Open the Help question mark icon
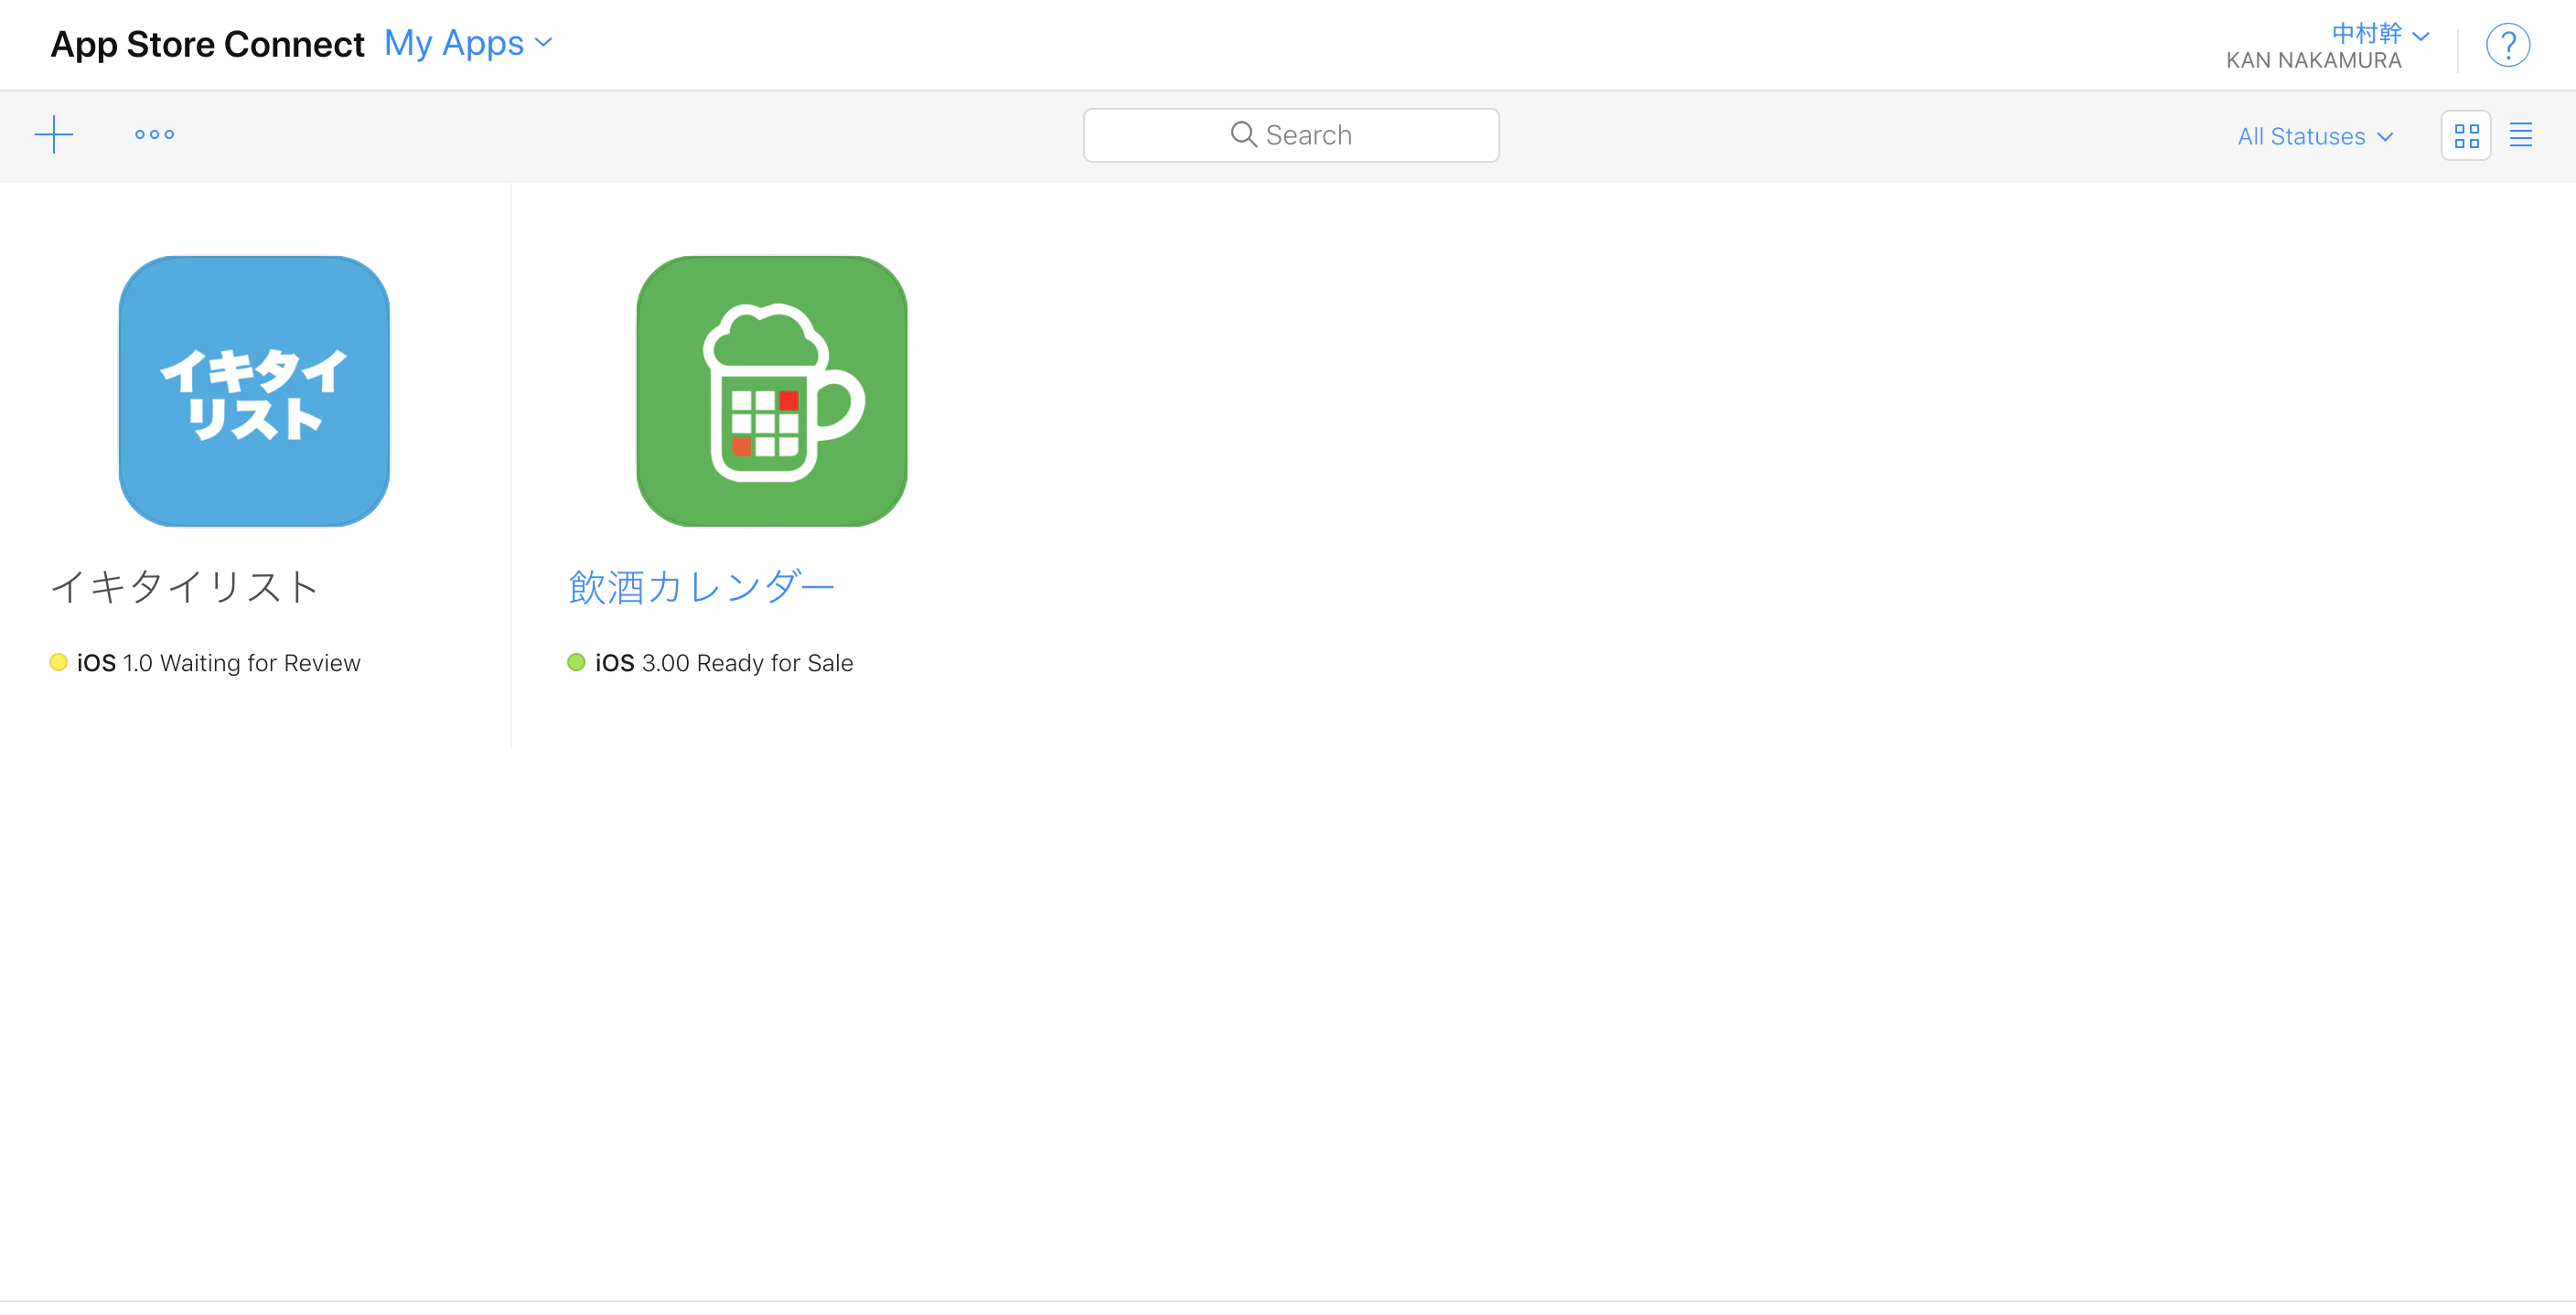Viewport: 2576px width, 1315px height. [x=2508, y=45]
